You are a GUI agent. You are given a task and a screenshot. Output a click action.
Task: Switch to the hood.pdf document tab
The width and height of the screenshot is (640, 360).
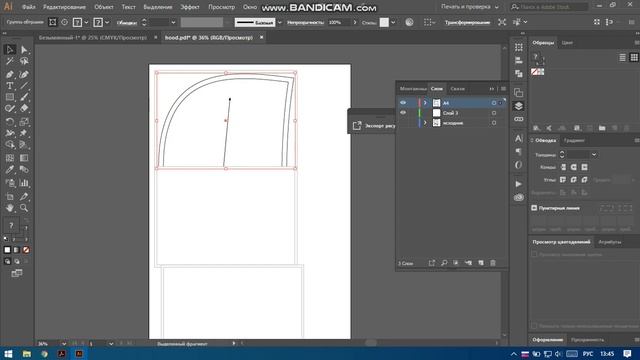tap(209, 38)
